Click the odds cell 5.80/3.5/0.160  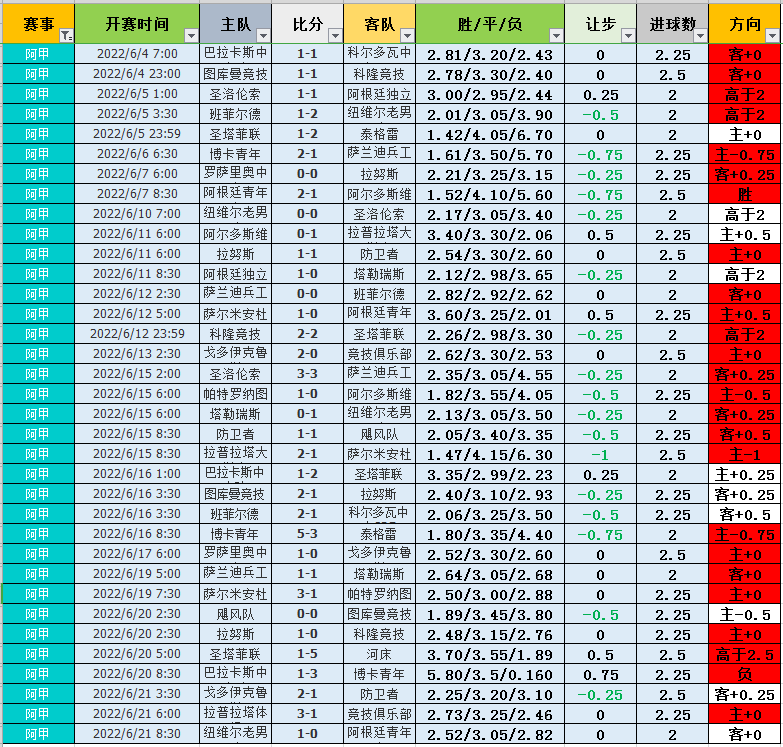click(489, 674)
